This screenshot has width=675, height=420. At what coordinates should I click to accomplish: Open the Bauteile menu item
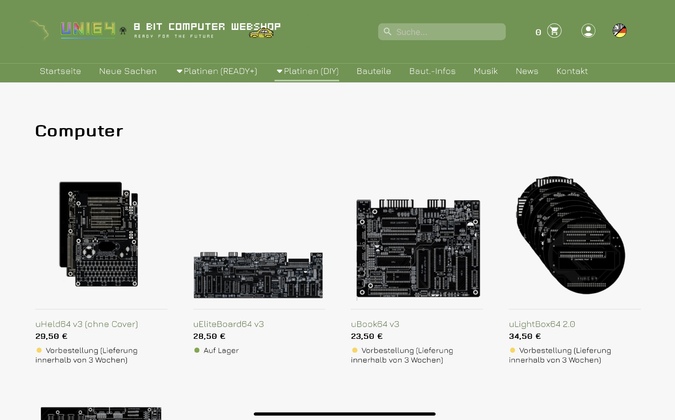click(374, 71)
